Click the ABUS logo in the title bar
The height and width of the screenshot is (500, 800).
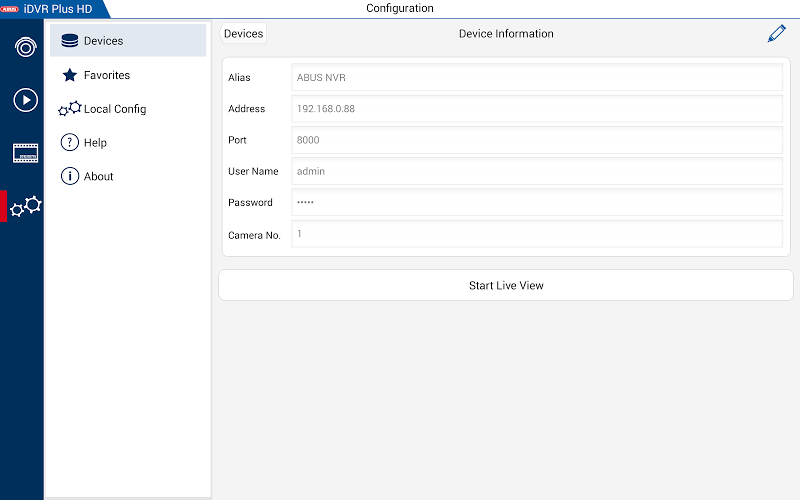tap(11, 8)
